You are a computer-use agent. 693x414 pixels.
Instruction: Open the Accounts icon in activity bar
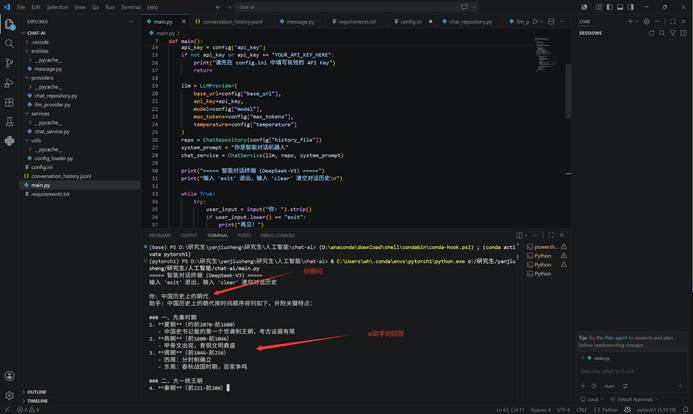(9, 376)
